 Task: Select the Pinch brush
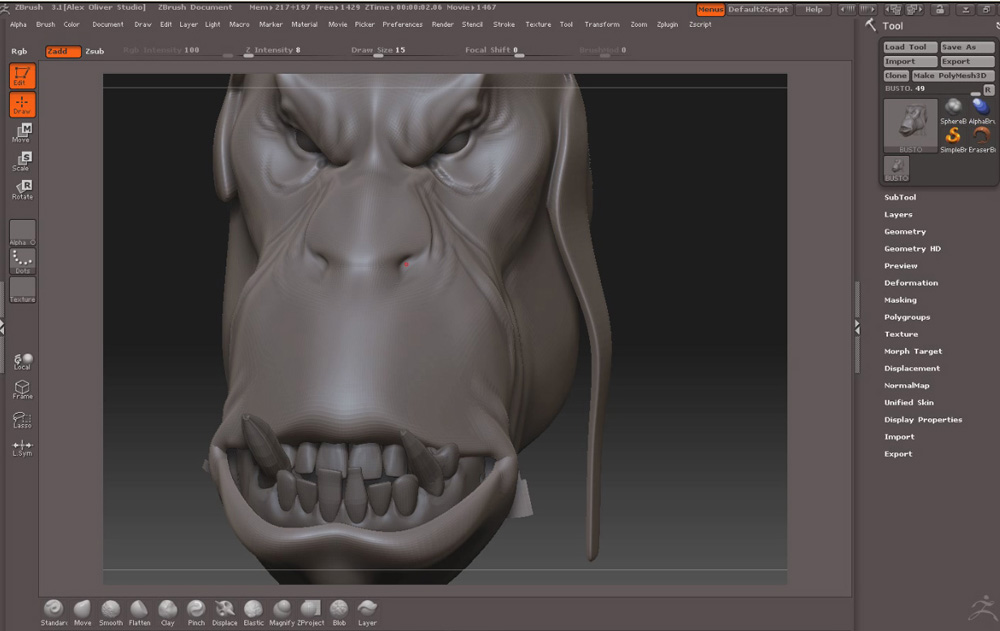click(x=196, y=609)
